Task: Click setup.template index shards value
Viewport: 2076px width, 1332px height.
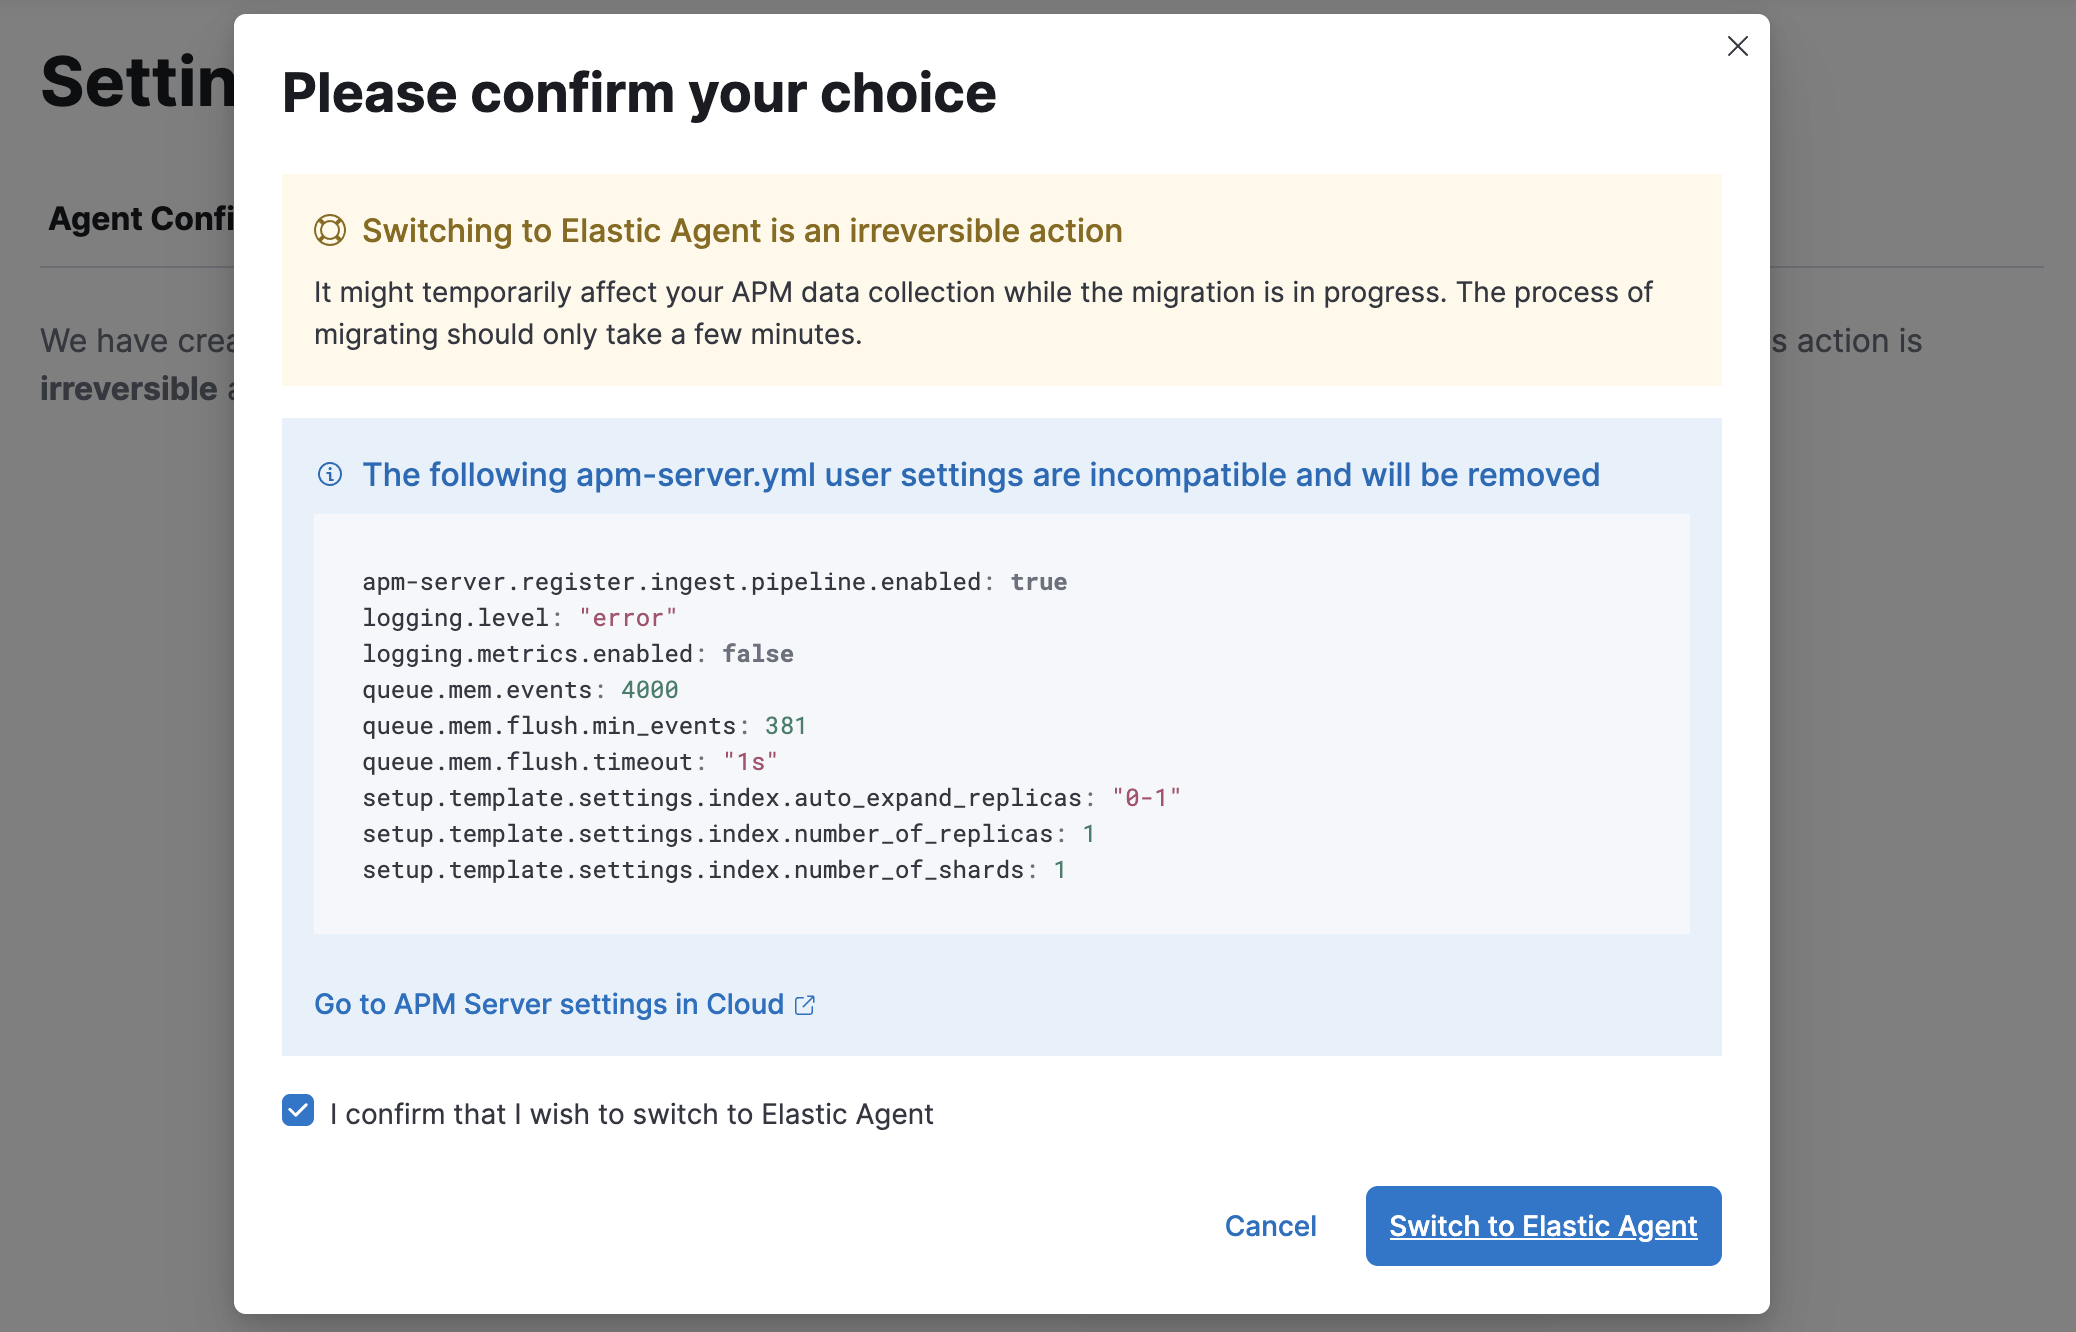Action: (x=1059, y=869)
